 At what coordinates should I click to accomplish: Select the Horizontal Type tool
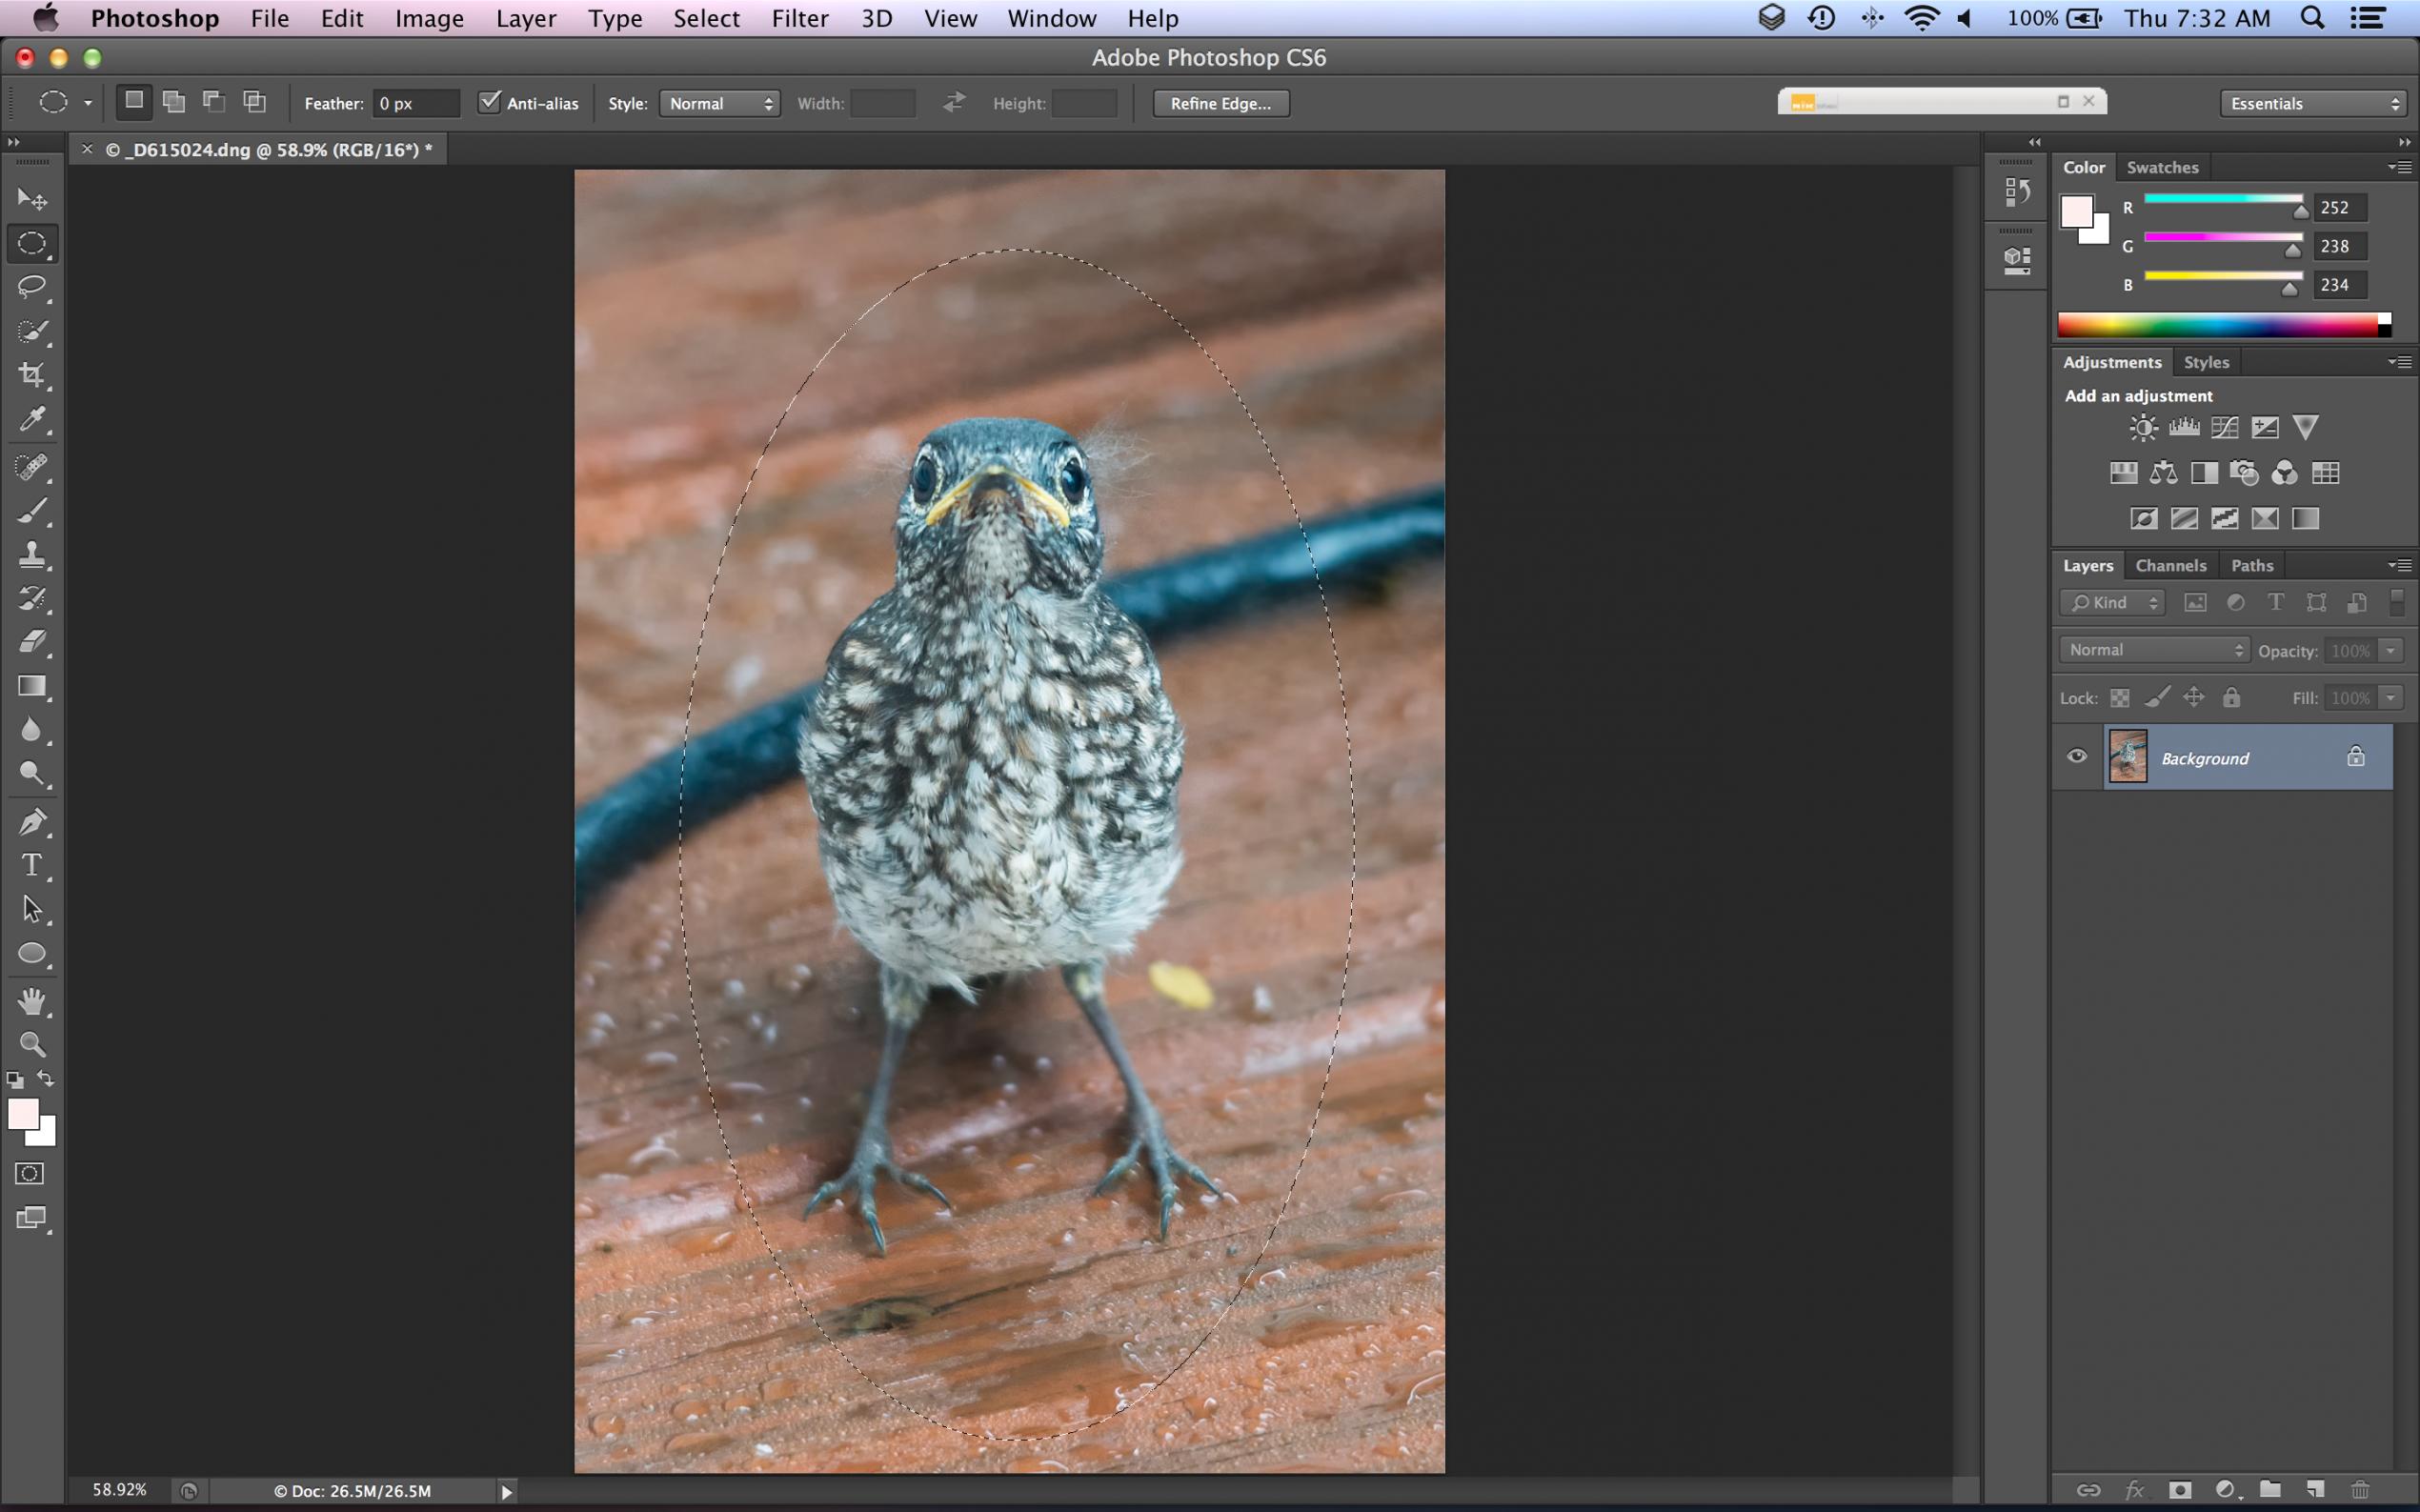point(32,865)
